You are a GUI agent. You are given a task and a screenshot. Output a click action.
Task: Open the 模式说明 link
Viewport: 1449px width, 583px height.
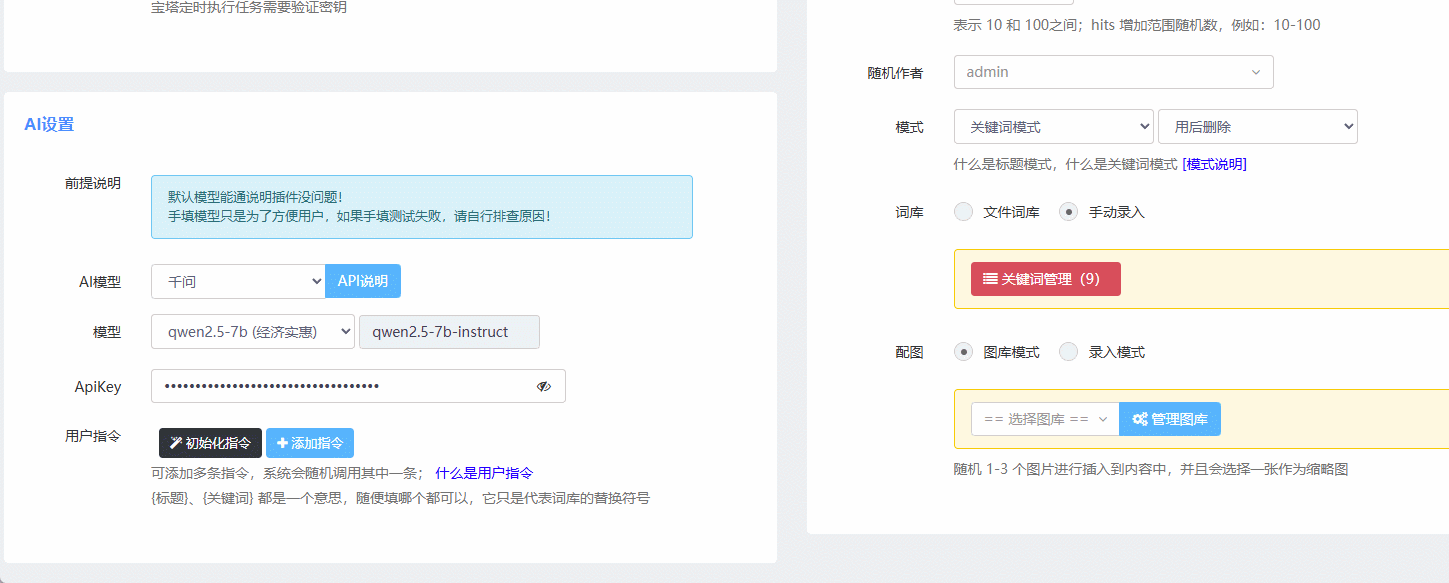coord(1214,164)
